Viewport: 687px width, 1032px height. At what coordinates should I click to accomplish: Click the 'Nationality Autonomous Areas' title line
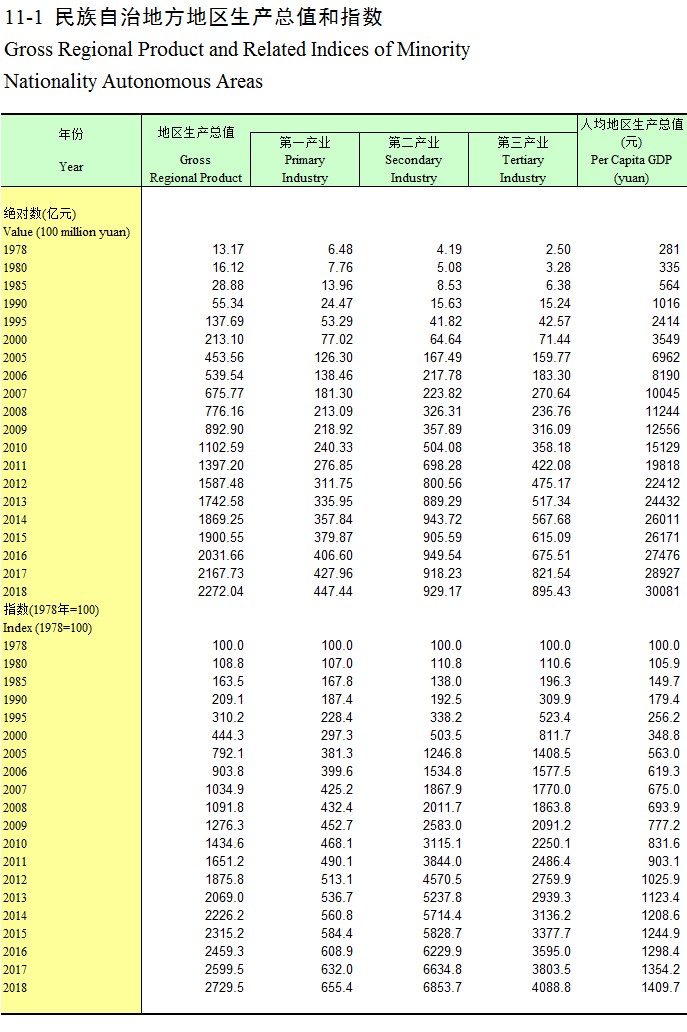[134, 82]
